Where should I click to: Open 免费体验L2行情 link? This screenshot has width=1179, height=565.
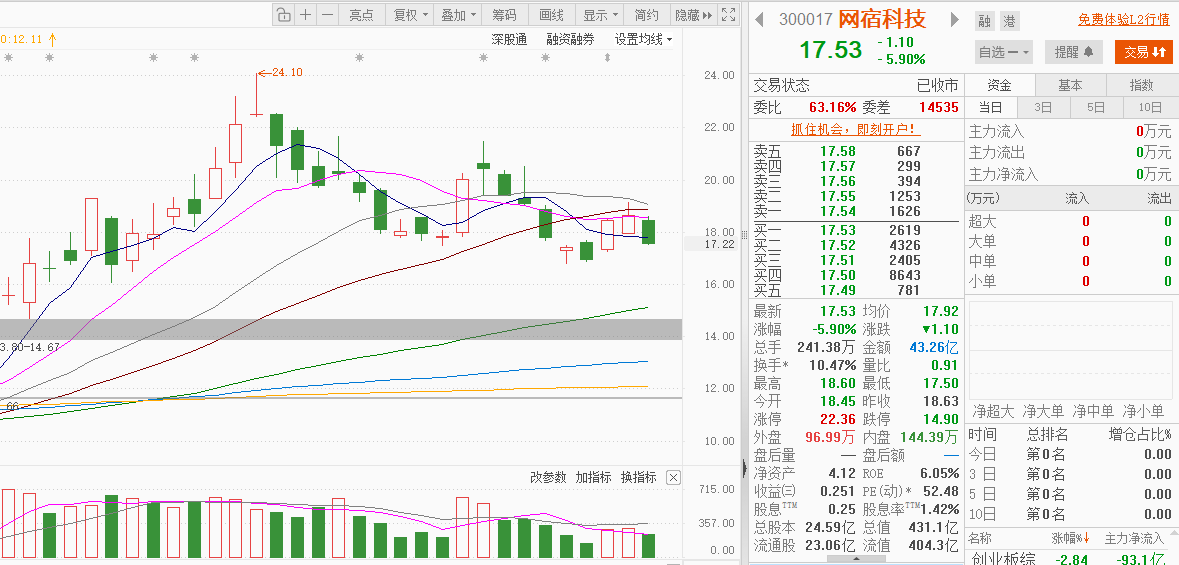pyautogui.click(x=1123, y=20)
